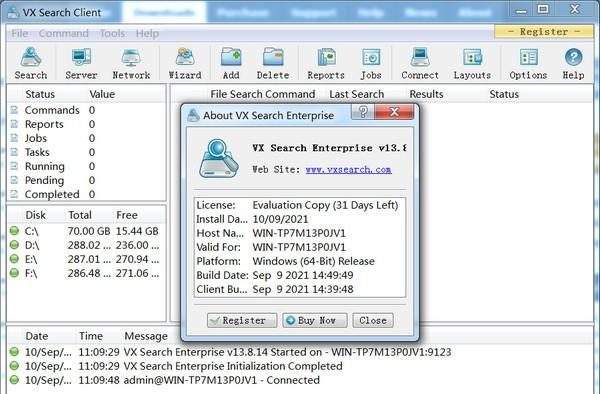Select the Network toolbar icon

click(x=131, y=63)
